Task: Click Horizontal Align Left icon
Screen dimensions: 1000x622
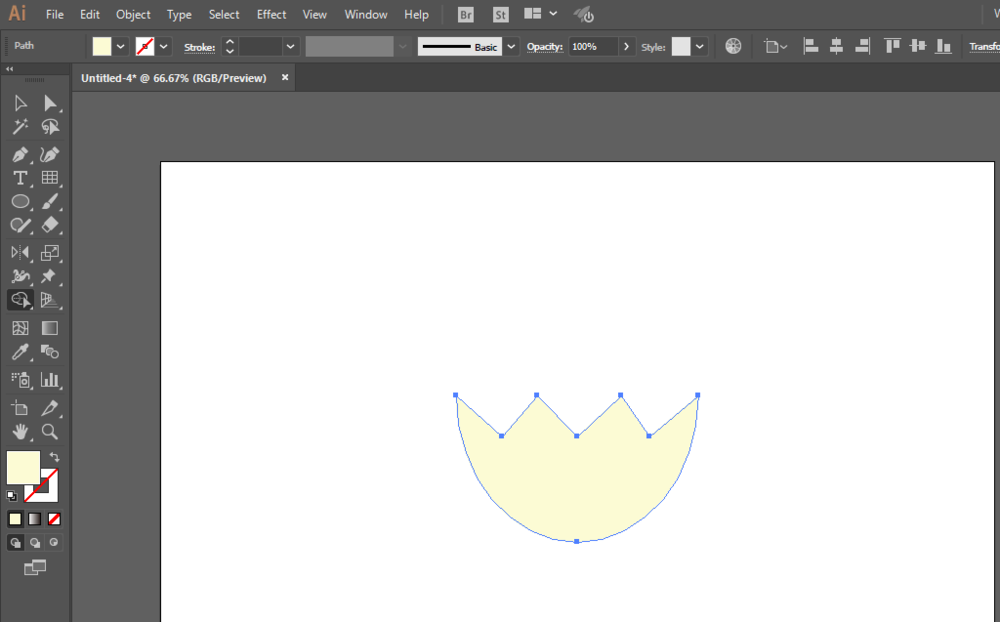Action: point(811,46)
